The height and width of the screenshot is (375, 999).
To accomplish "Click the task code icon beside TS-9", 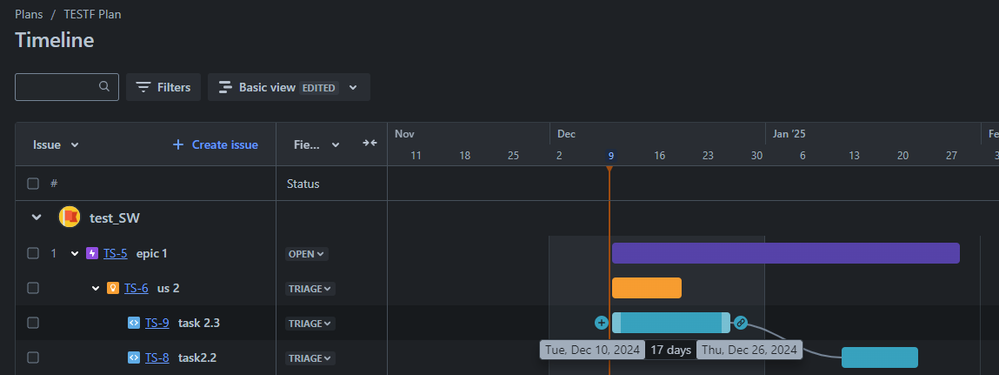I will click(134, 323).
